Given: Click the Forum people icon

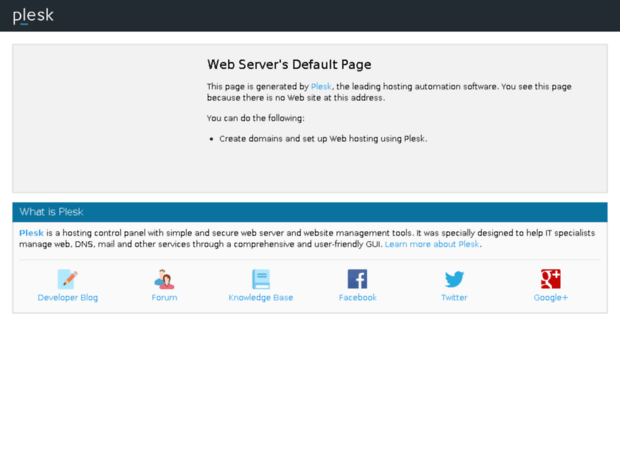Looking at the screenshot, I should (164, 279).
